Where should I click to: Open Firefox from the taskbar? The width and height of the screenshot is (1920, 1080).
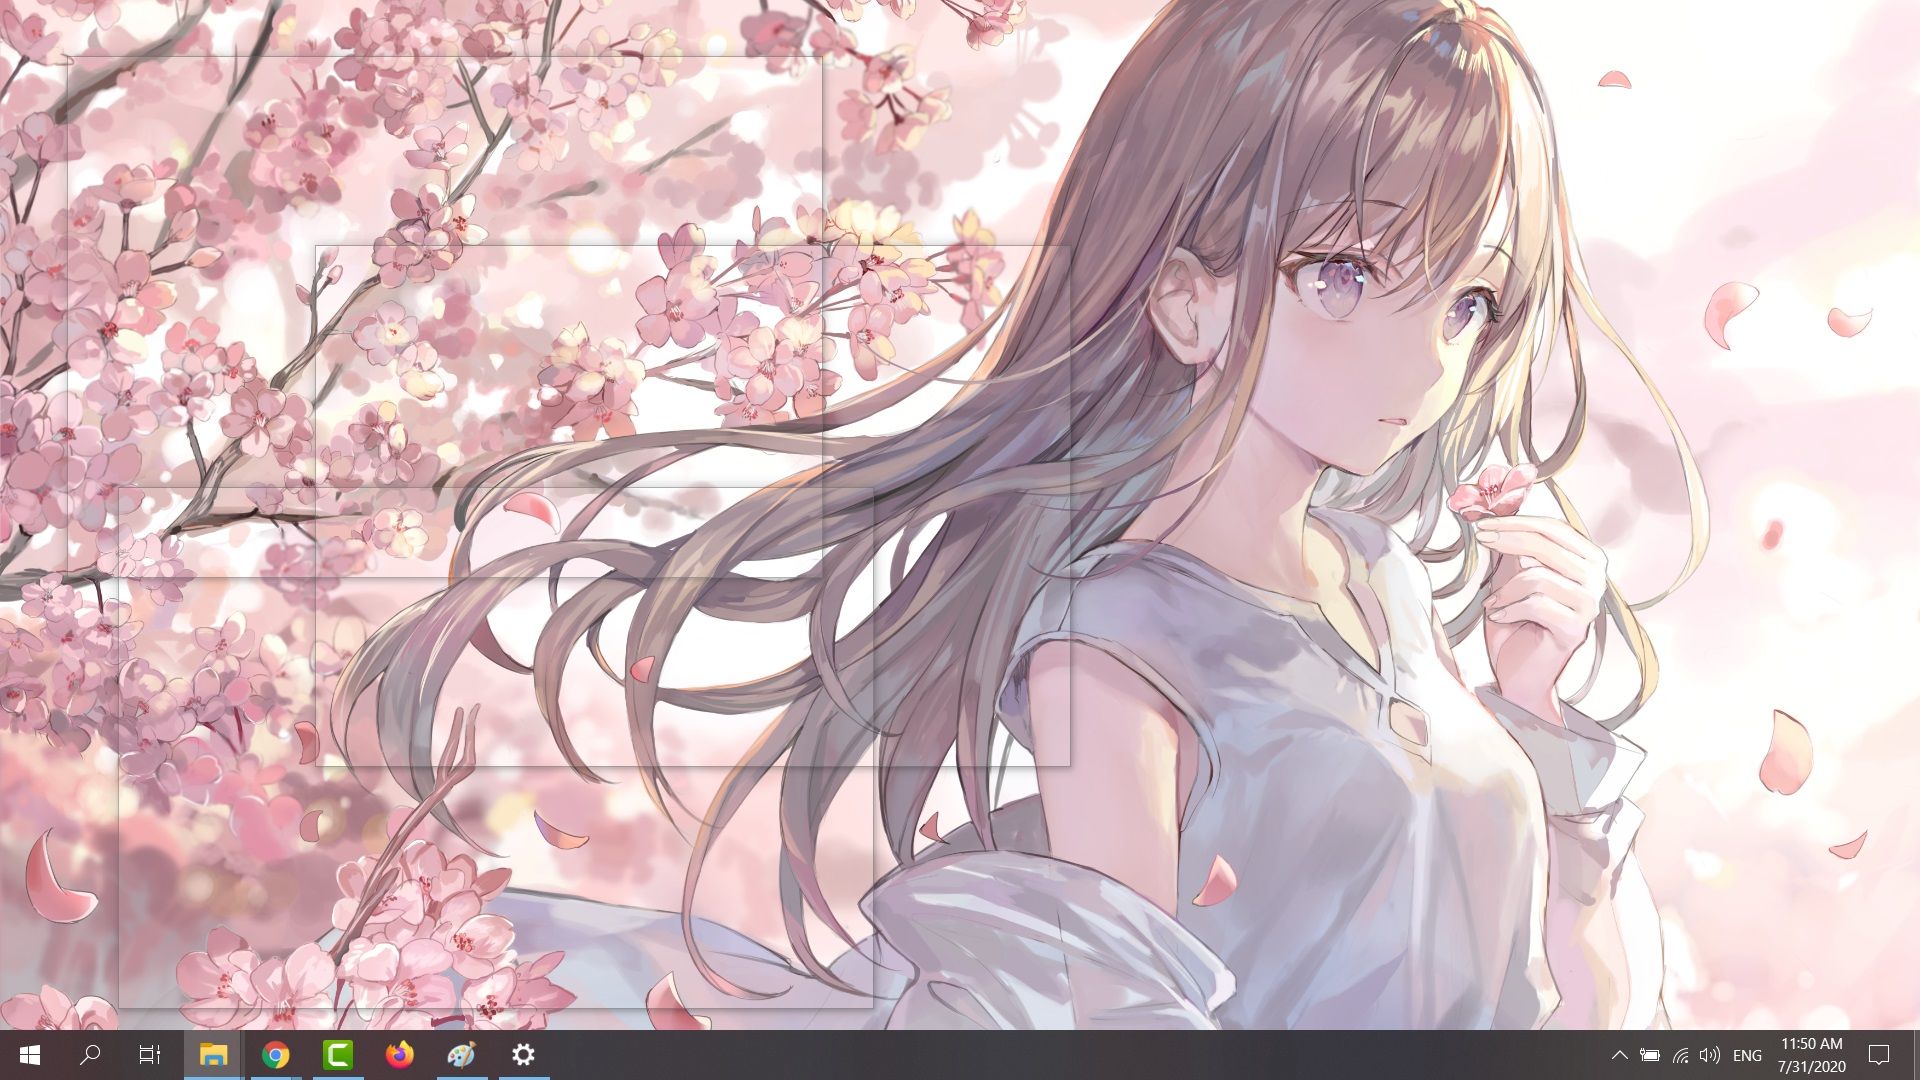click(399, 1055)
